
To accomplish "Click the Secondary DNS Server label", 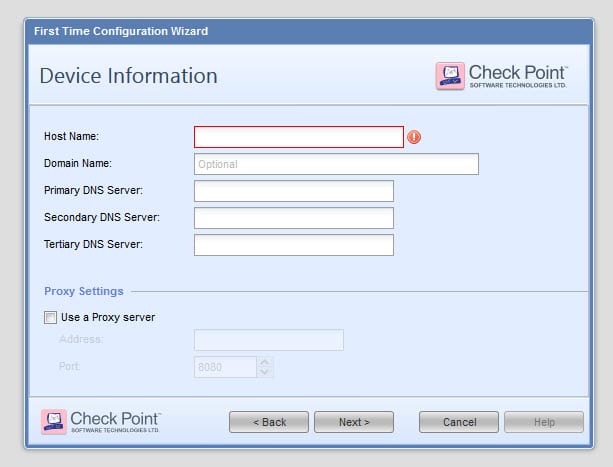I will pyautogui.click(x=102, y=217).
